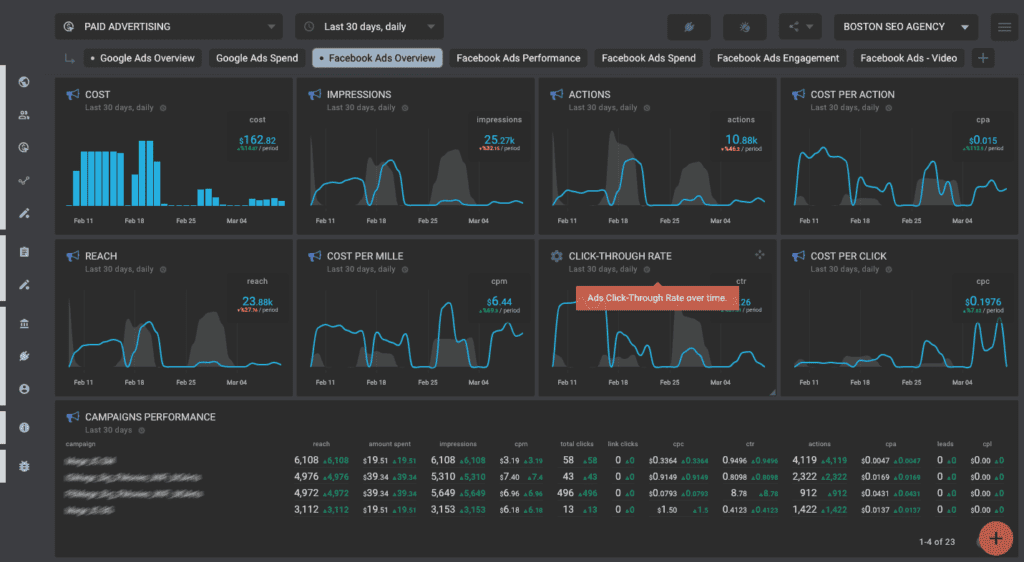Image resolution: width=1024 pixels, height=562 pixels.
Task: Click the reach column header in campaigns table
Action: pyautogui.click(x=321, y=444)
